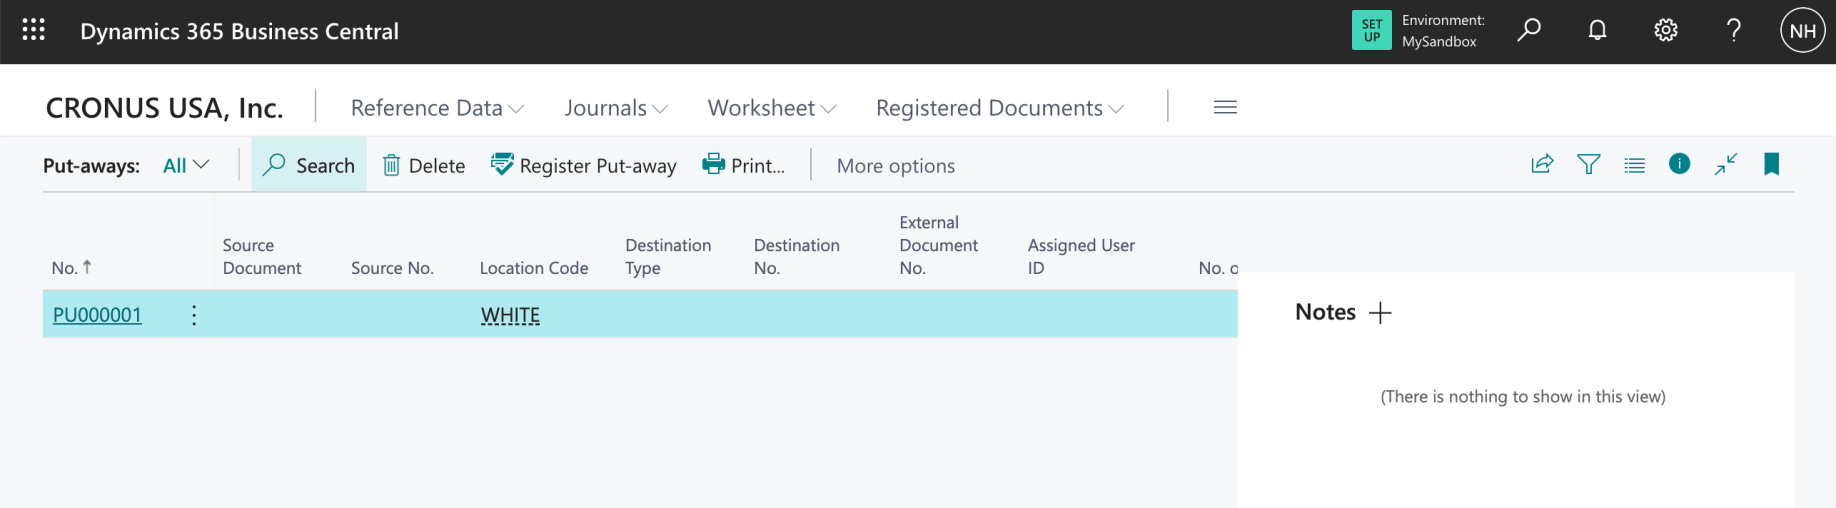Open the notifications bell
This screenshot has width=1836, height=508.
(1597, 30)
